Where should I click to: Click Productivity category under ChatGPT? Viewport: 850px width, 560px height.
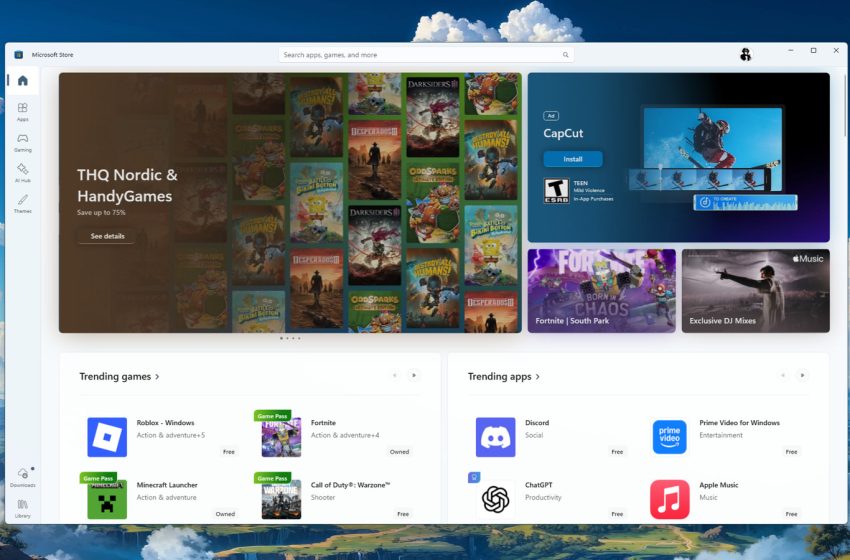pos(543,498)
